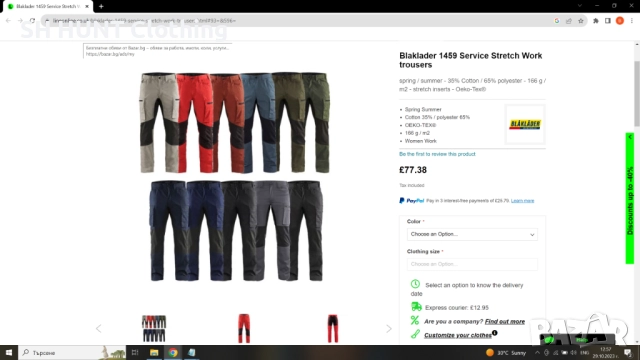Show hidden system tray icons chevron
Image resolution: width=640 pixels, height=360 pixels.
point(537,353)
